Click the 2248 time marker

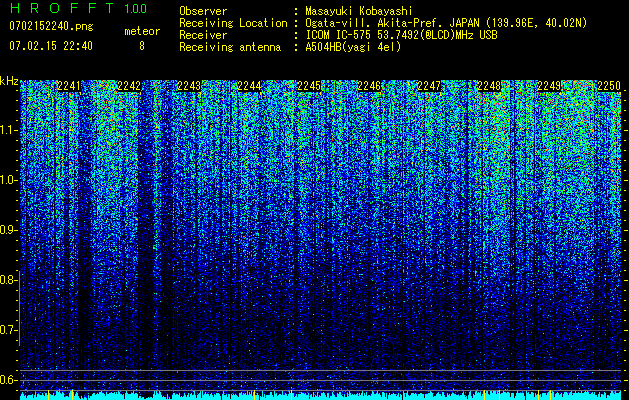click(489, 86)
